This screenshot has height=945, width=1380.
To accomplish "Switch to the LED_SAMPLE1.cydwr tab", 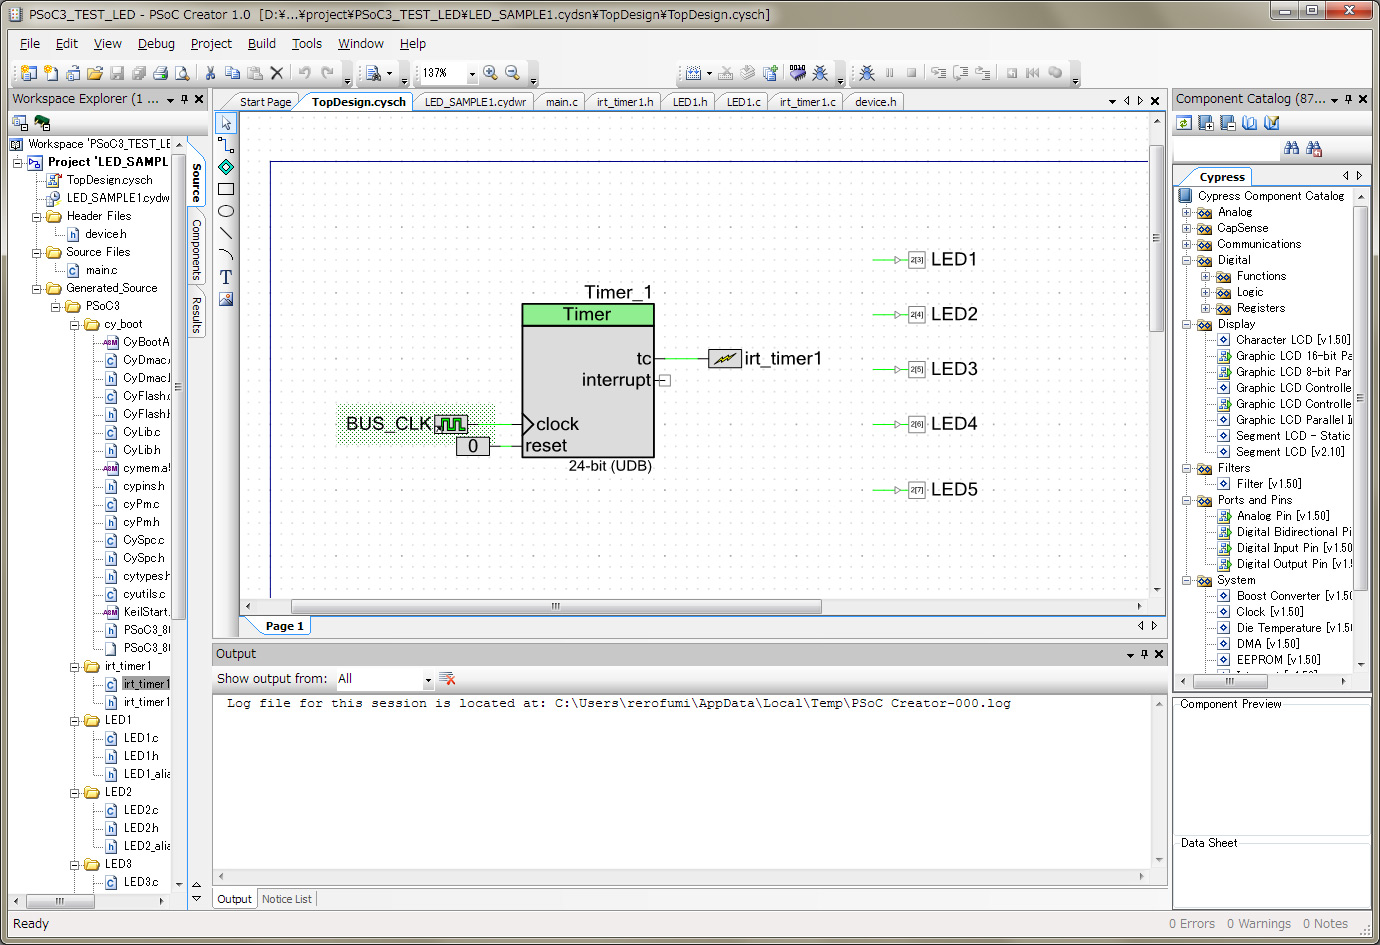I will tap(475, 102).
